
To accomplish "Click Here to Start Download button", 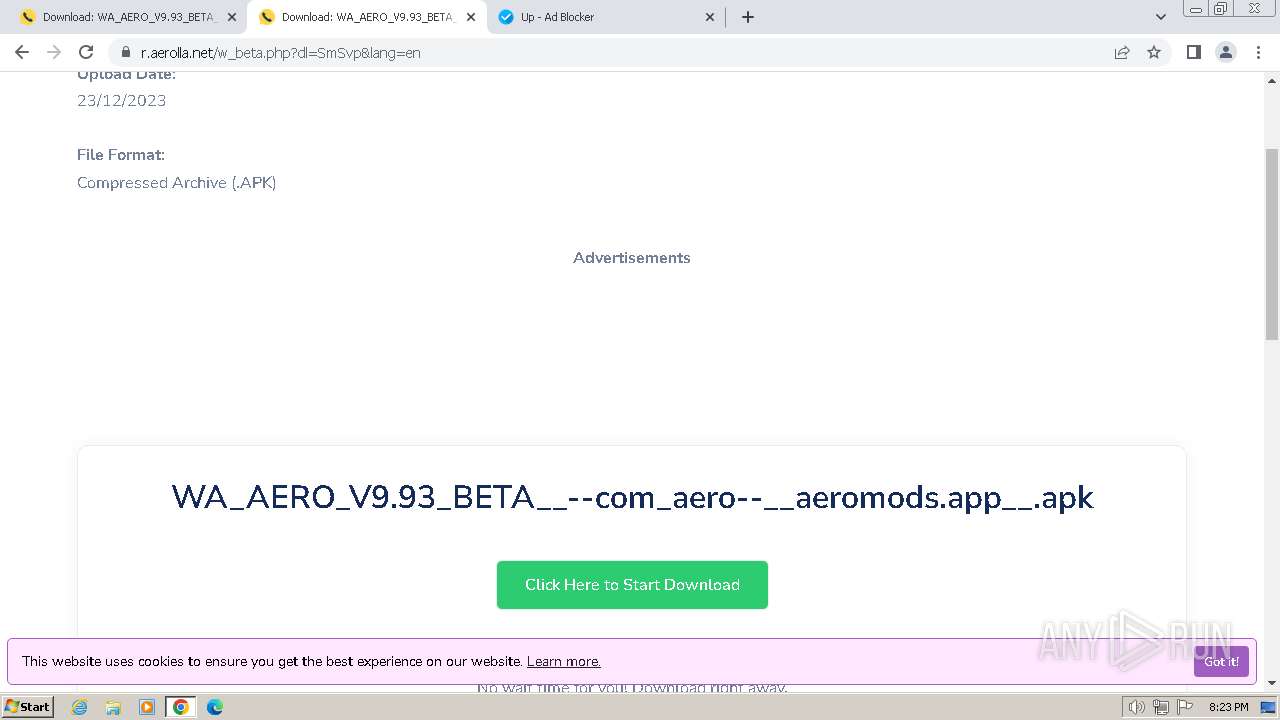I will coord(632,585).
